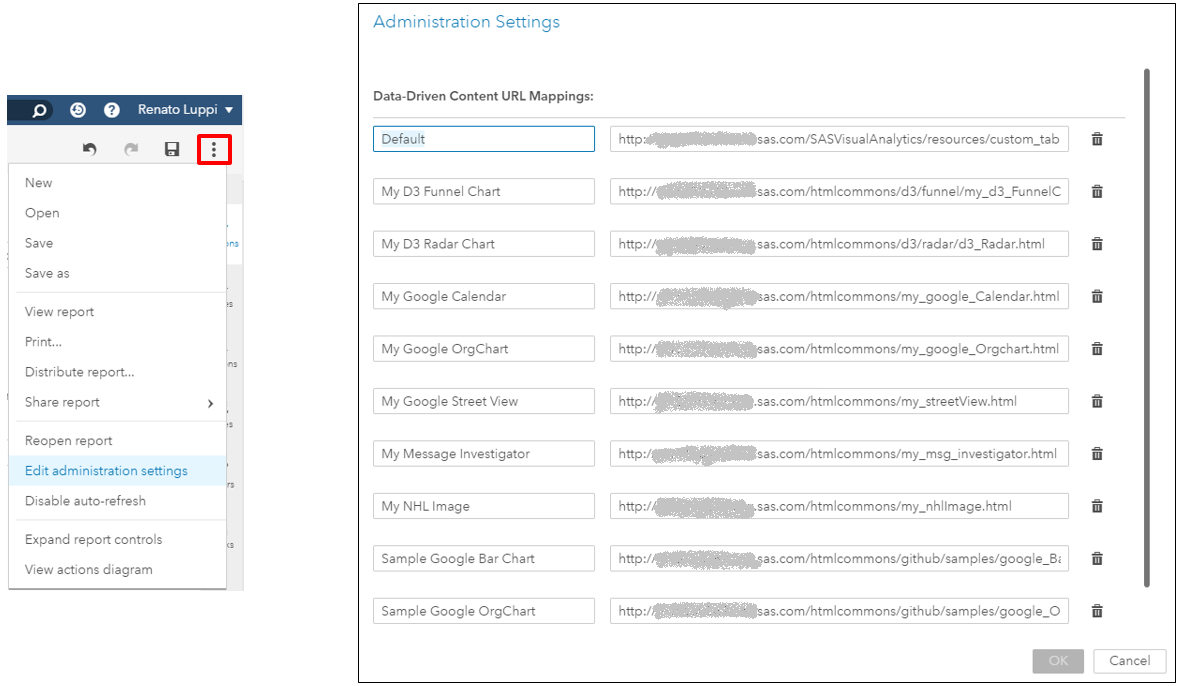This screenshot has width=1180, height=686.
Task: Select View actions diagram menu entry
Action: (88, 570)
